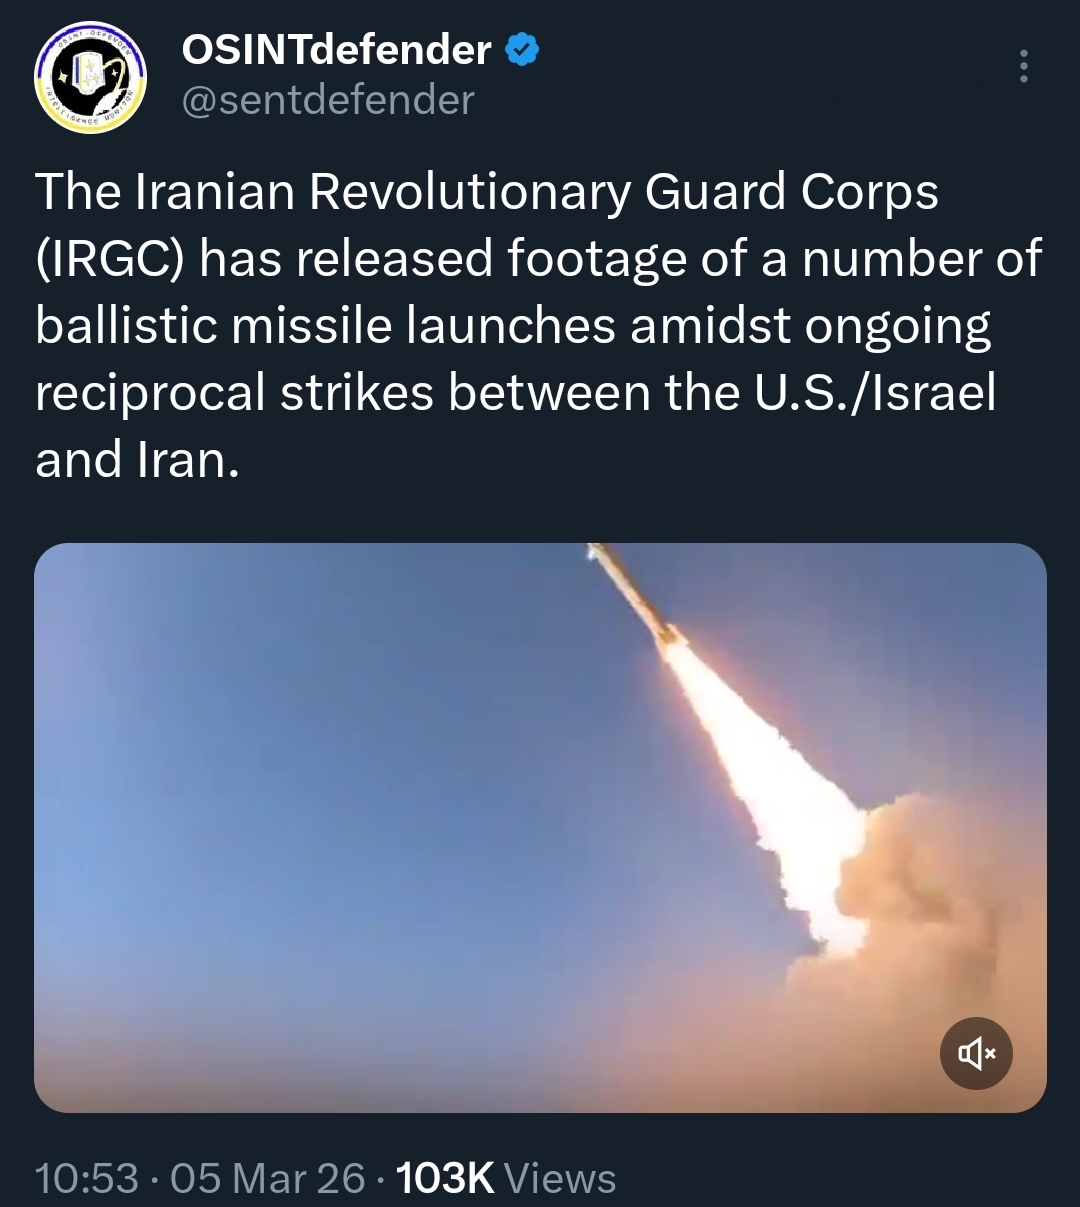Tap the words reciprocal strikes

[x=234, y=394]
